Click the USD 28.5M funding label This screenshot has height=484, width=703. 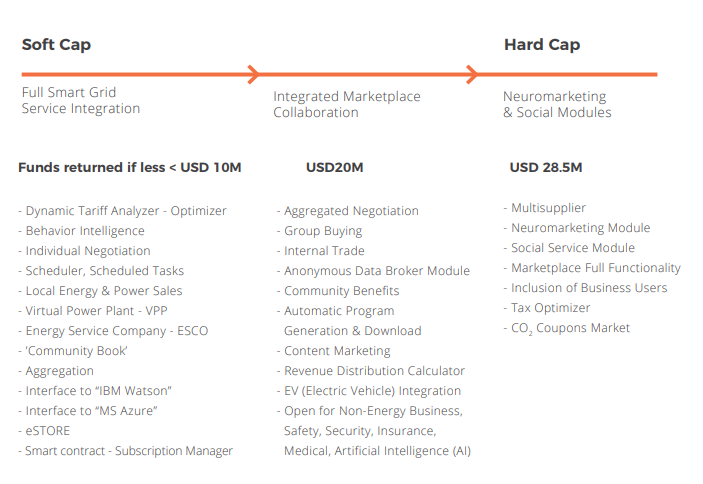click(546, 168)
